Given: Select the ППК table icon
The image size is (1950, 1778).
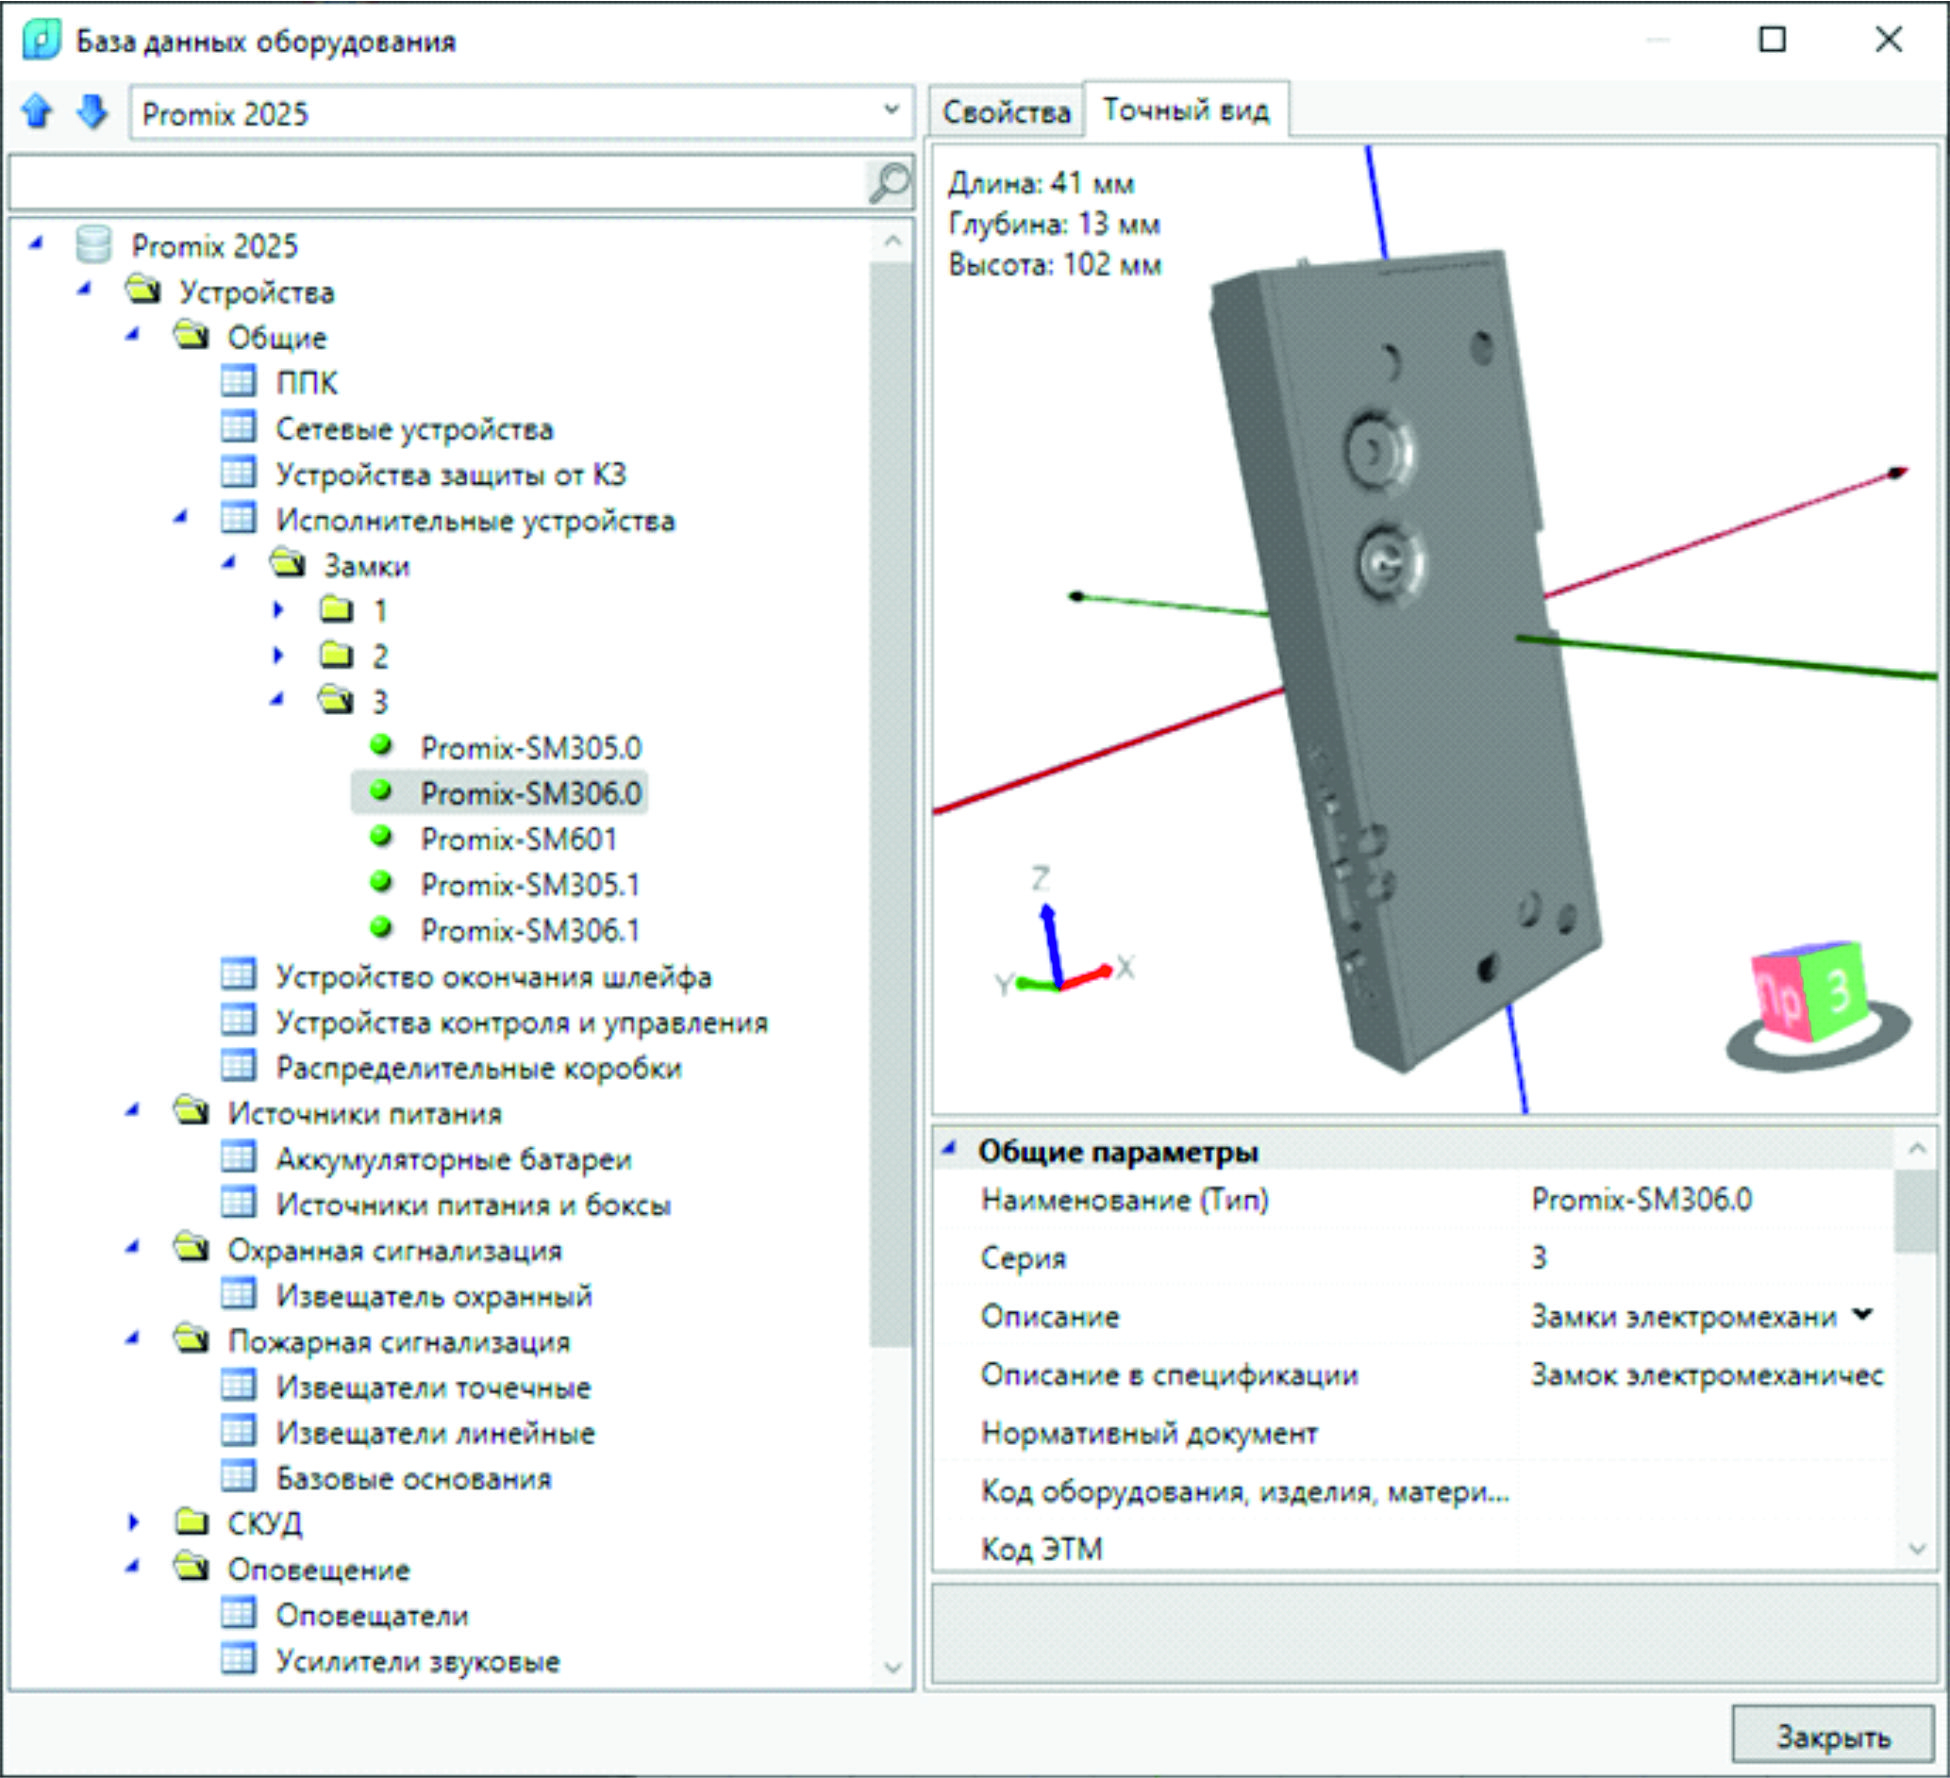Looking at the screenshot, I should [x=238, y=382].
